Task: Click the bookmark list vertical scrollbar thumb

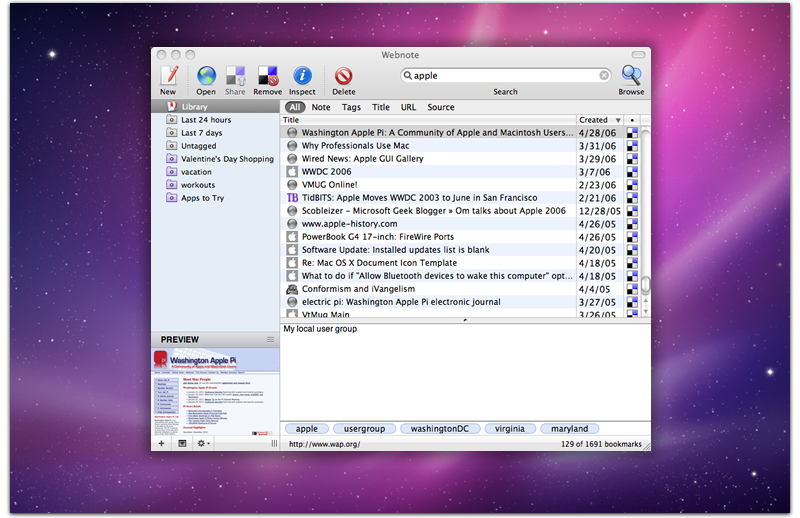Action: 645,286
